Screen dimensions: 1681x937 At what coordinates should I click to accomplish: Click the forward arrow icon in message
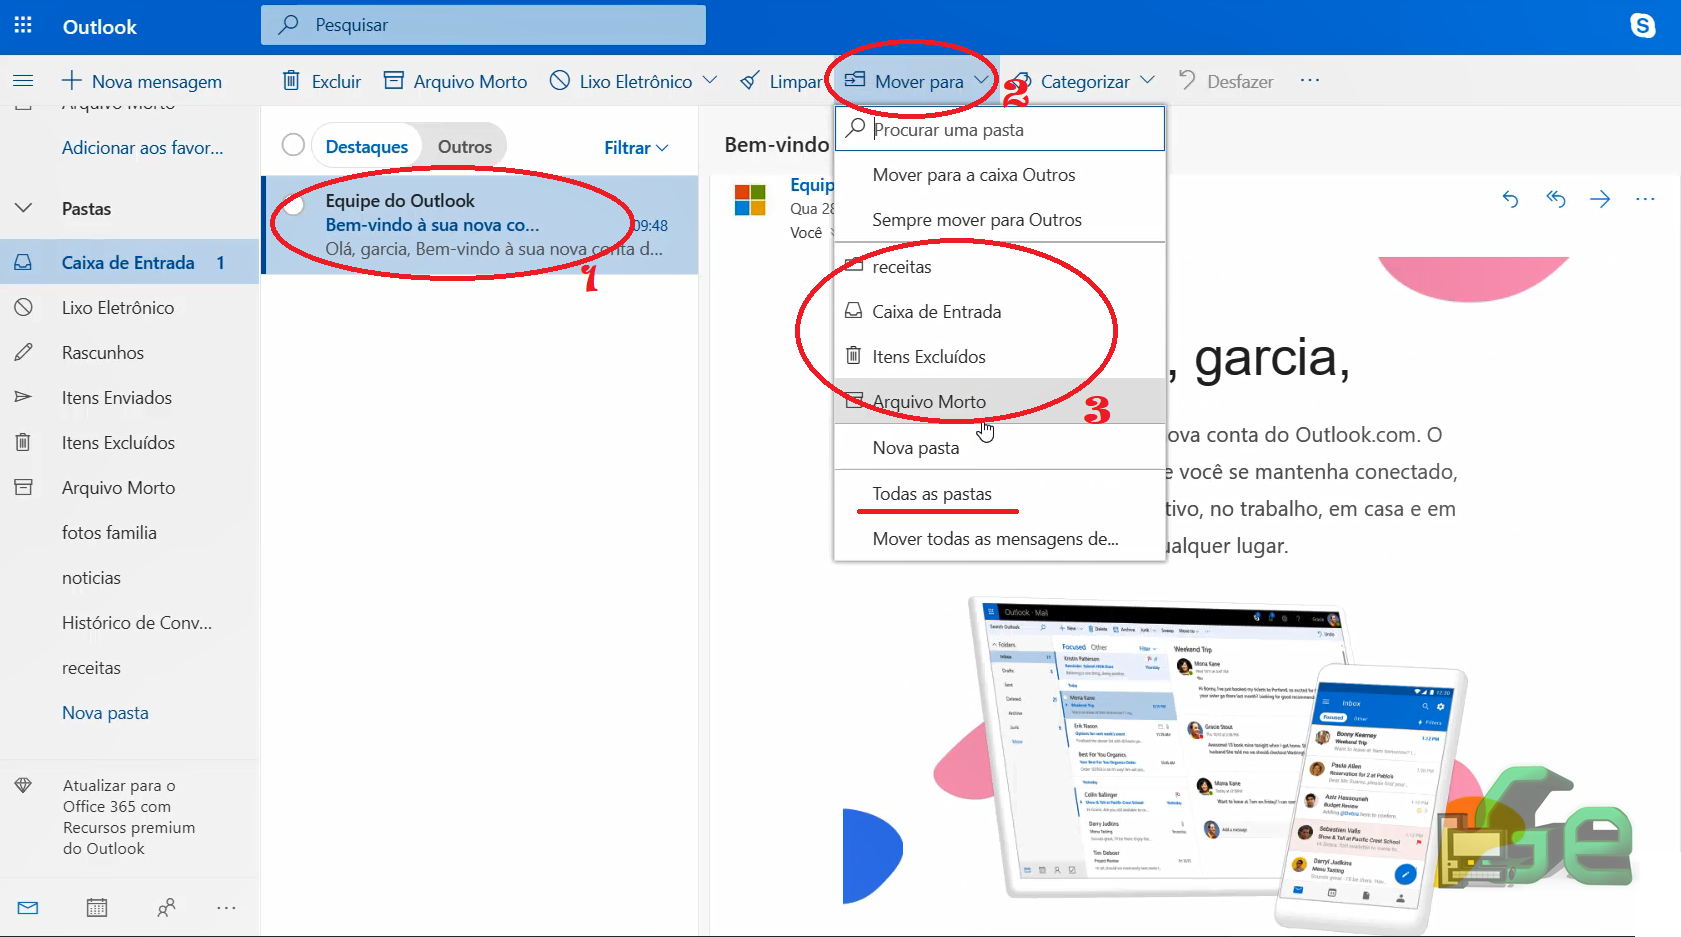pos(1600,199)
